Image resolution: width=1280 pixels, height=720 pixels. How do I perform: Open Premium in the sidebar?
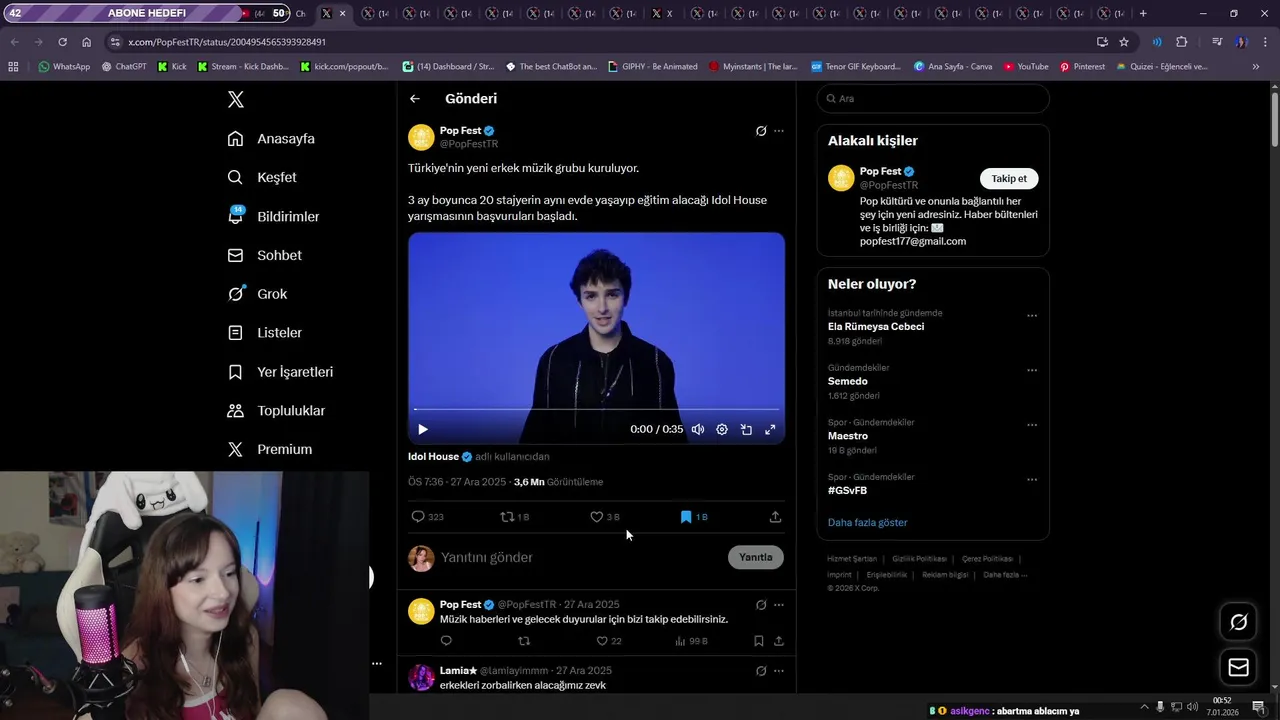tap(269, 450)
